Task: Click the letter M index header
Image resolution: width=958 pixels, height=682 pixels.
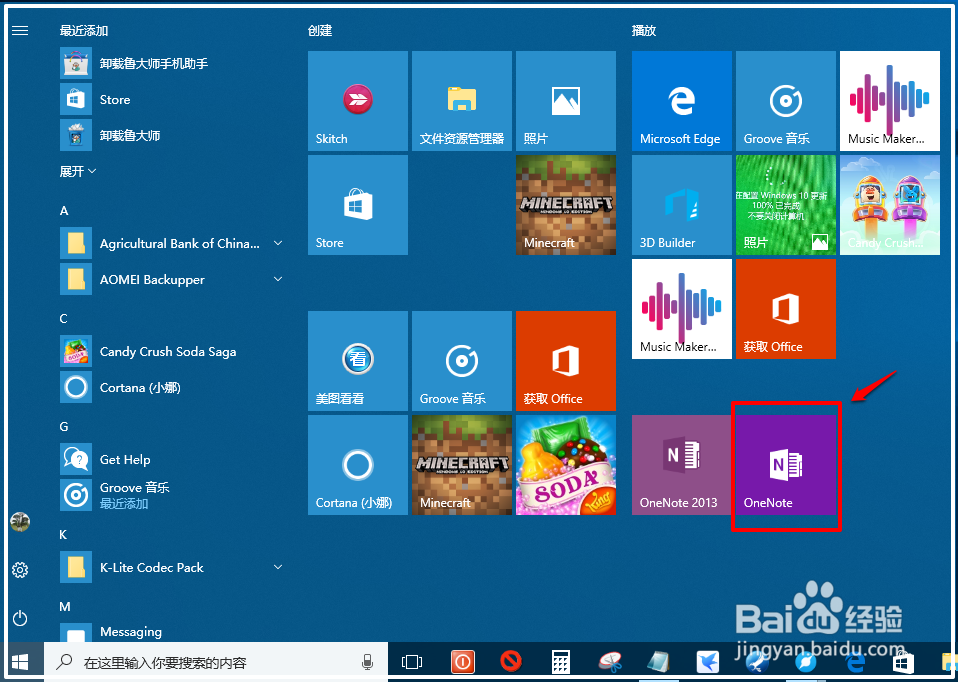Action: coord(65,607)
